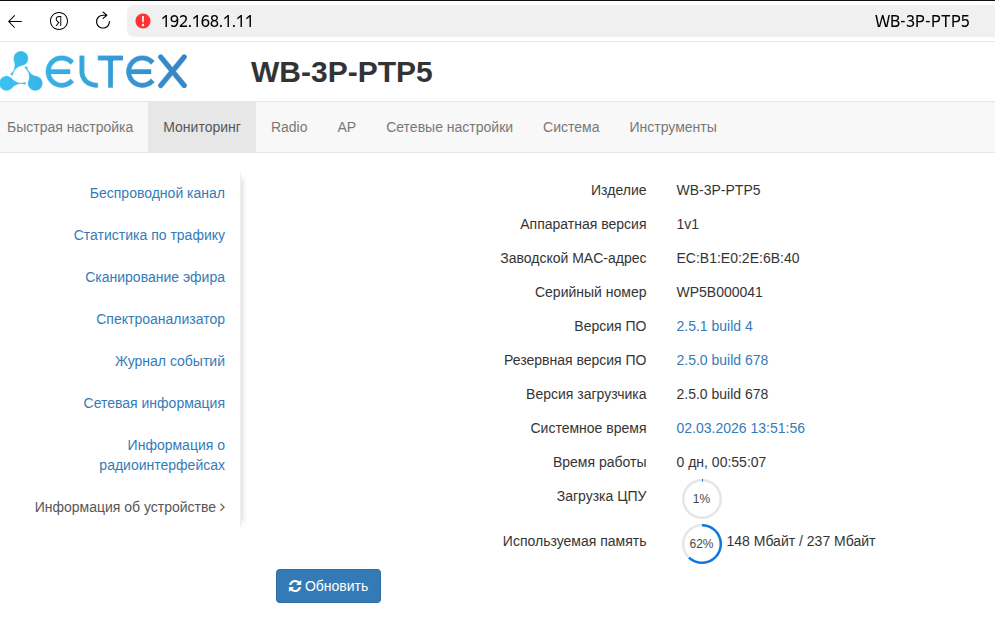Click the Изделие value WB-3P-PTP5
This screenshot has height=624, width=995.
(718, 190)
